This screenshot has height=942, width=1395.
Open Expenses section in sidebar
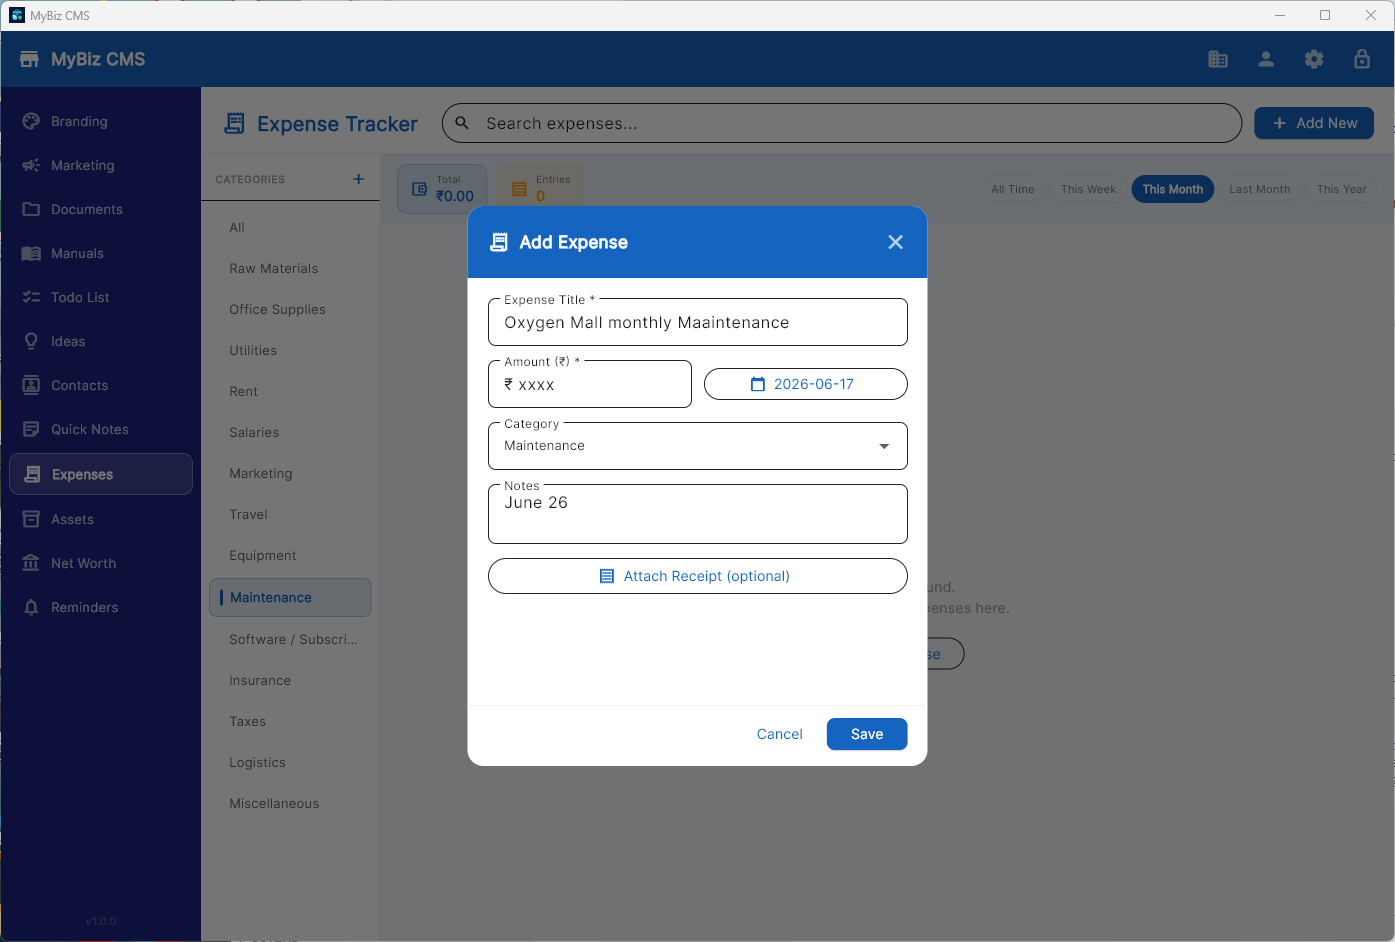[x=101, y=474]
